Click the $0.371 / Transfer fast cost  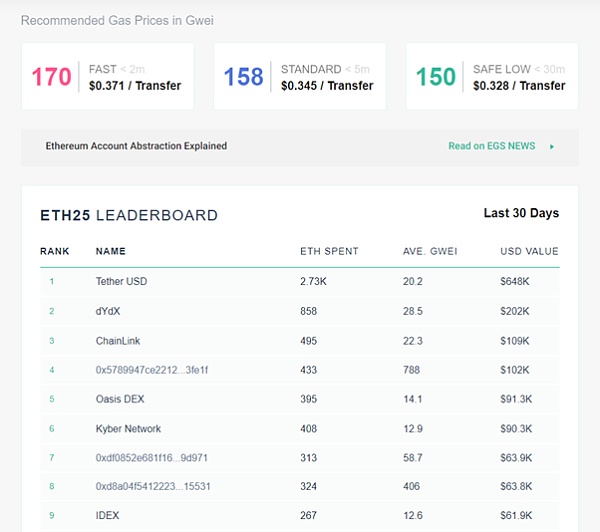click(x=135, y=86)
